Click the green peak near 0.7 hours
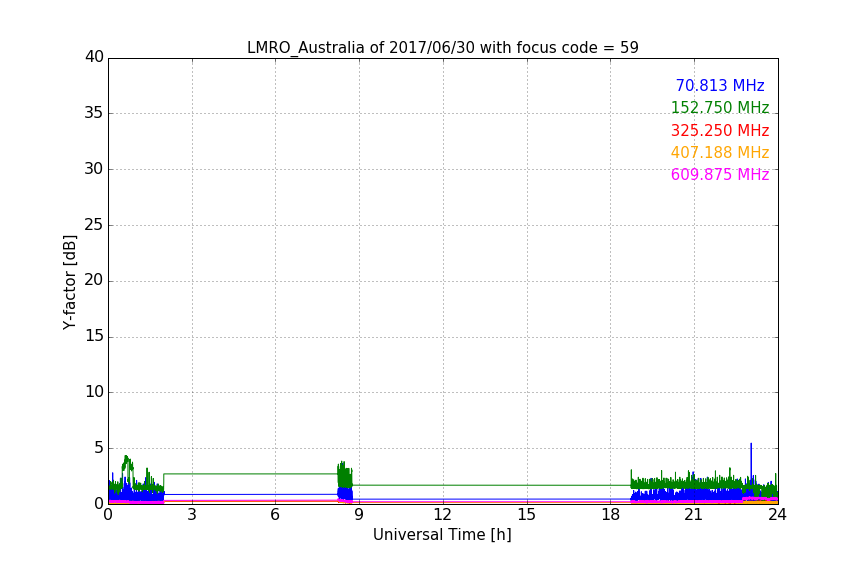This screenshot has width=864, height=576. [x=126, y=457]
